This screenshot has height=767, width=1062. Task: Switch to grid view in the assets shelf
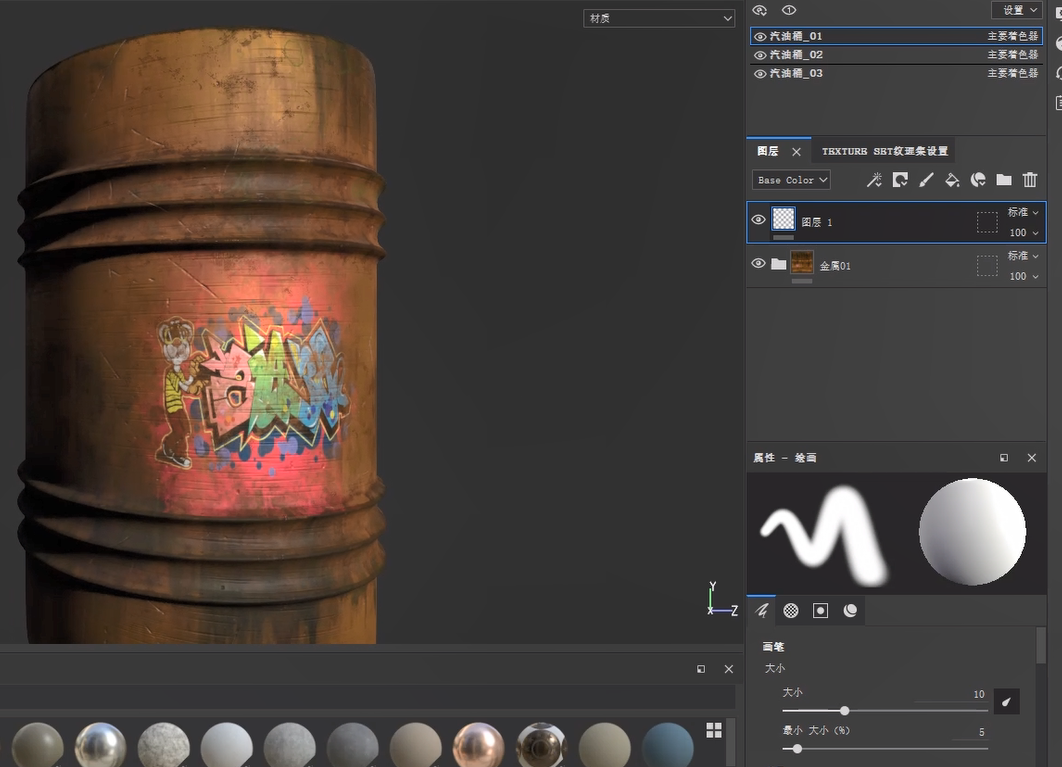point(714,730)
